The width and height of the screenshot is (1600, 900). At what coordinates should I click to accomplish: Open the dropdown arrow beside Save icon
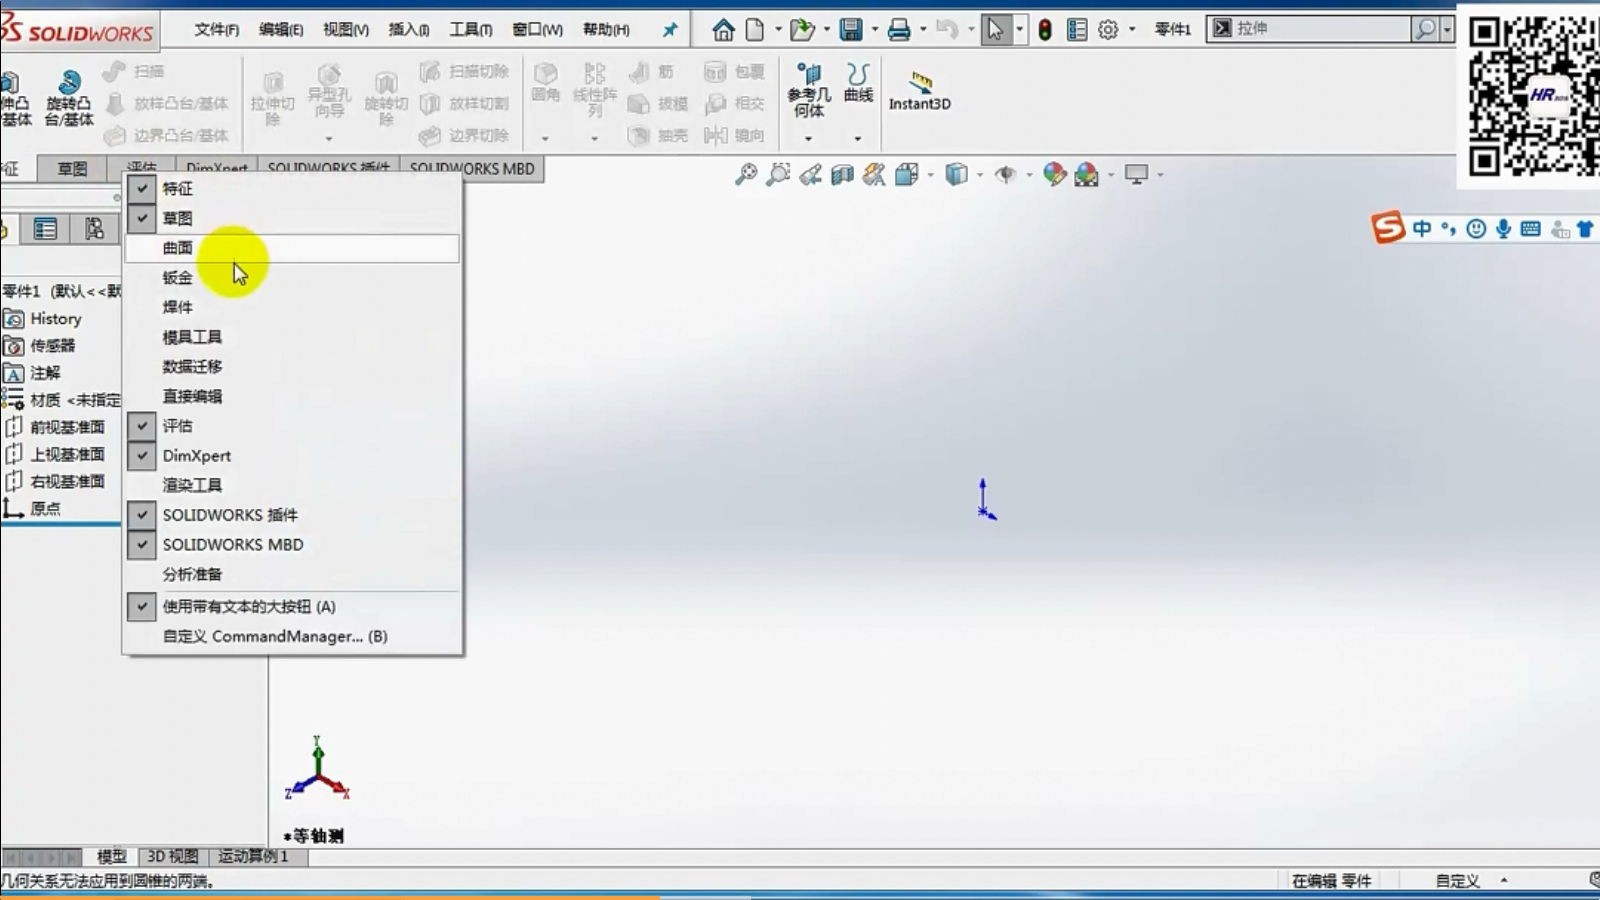pyautogui.click(x=875, y=30)
